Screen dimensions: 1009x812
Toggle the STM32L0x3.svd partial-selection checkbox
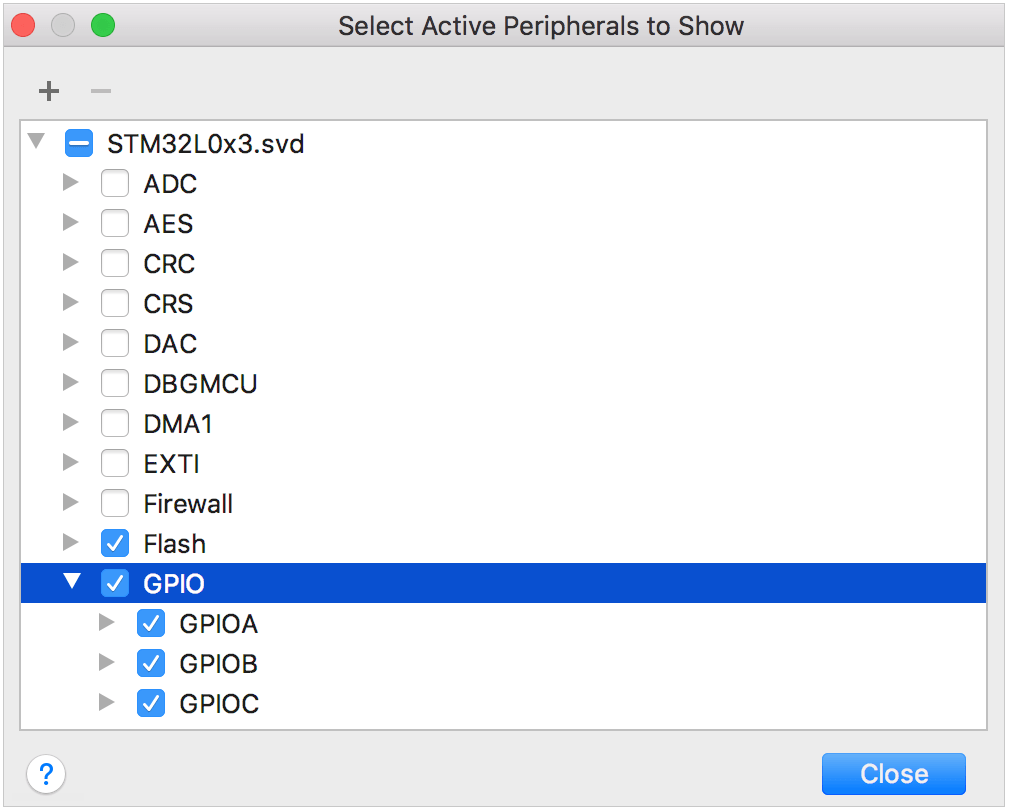(79, 142)
